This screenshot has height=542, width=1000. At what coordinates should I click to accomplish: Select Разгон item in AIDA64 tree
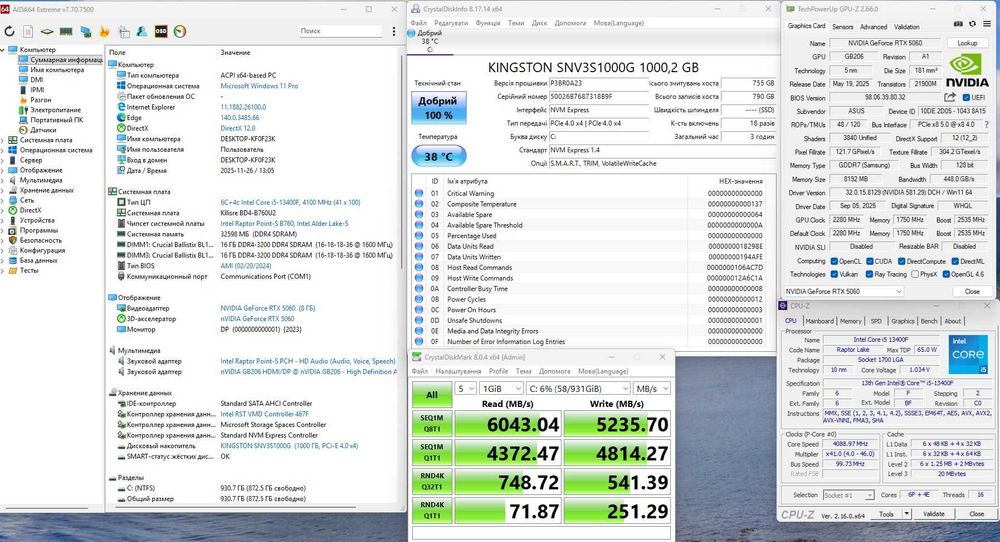(40, 100)
